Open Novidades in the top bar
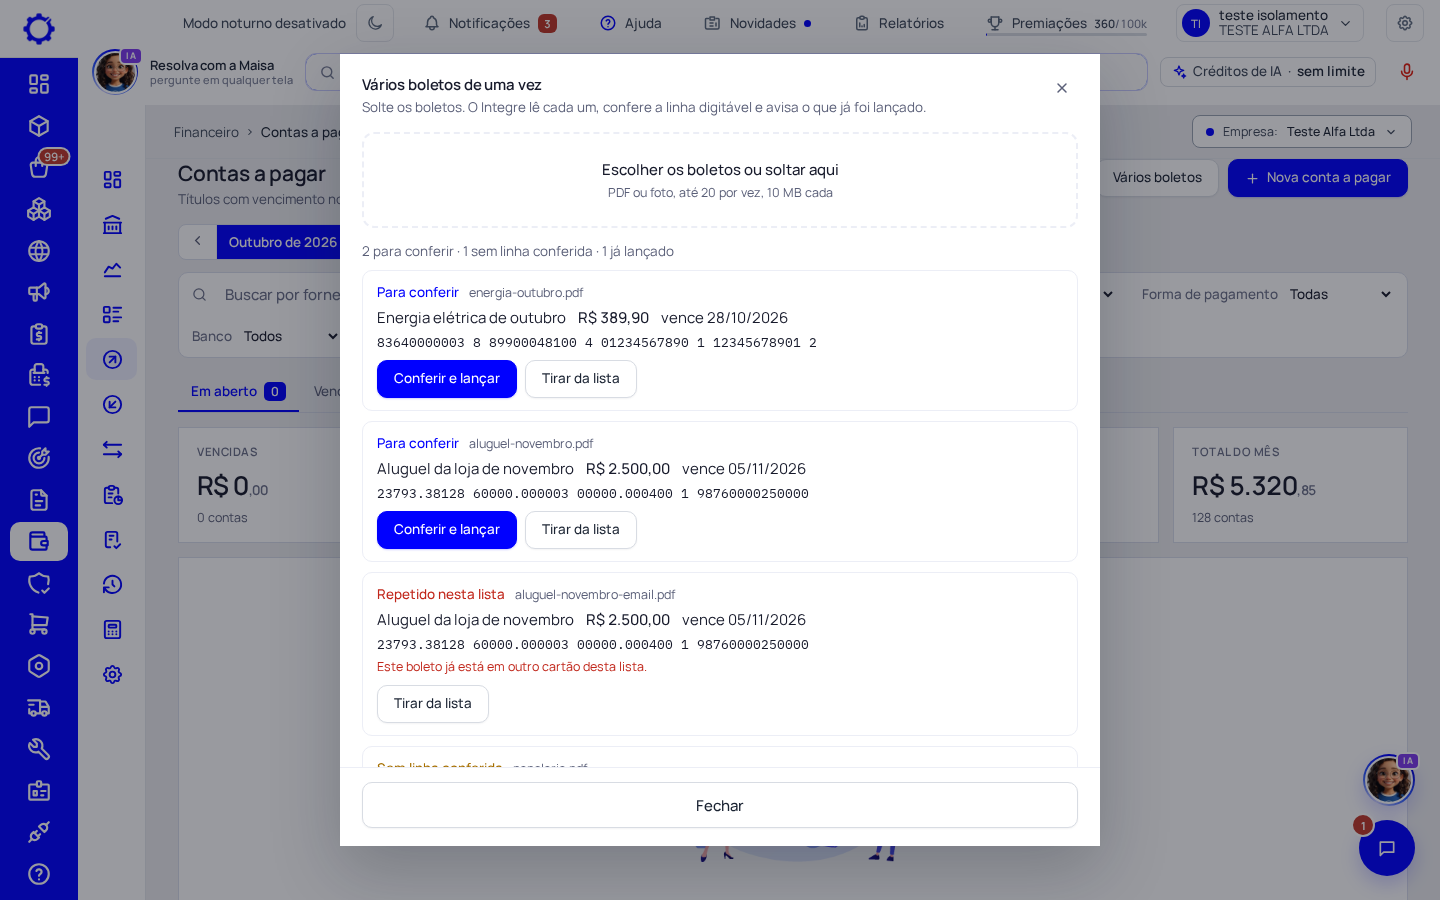Screen dimensions: 1440x900 click(757, 23)
